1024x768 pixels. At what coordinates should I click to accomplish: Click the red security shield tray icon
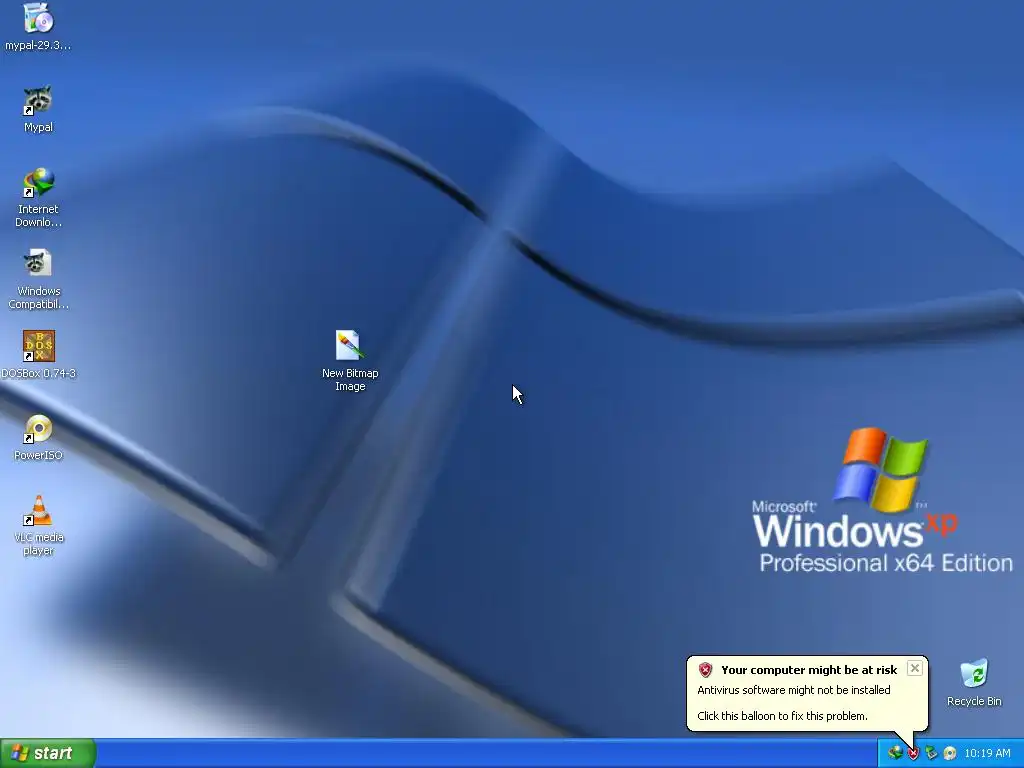click(x=913, y=753)
